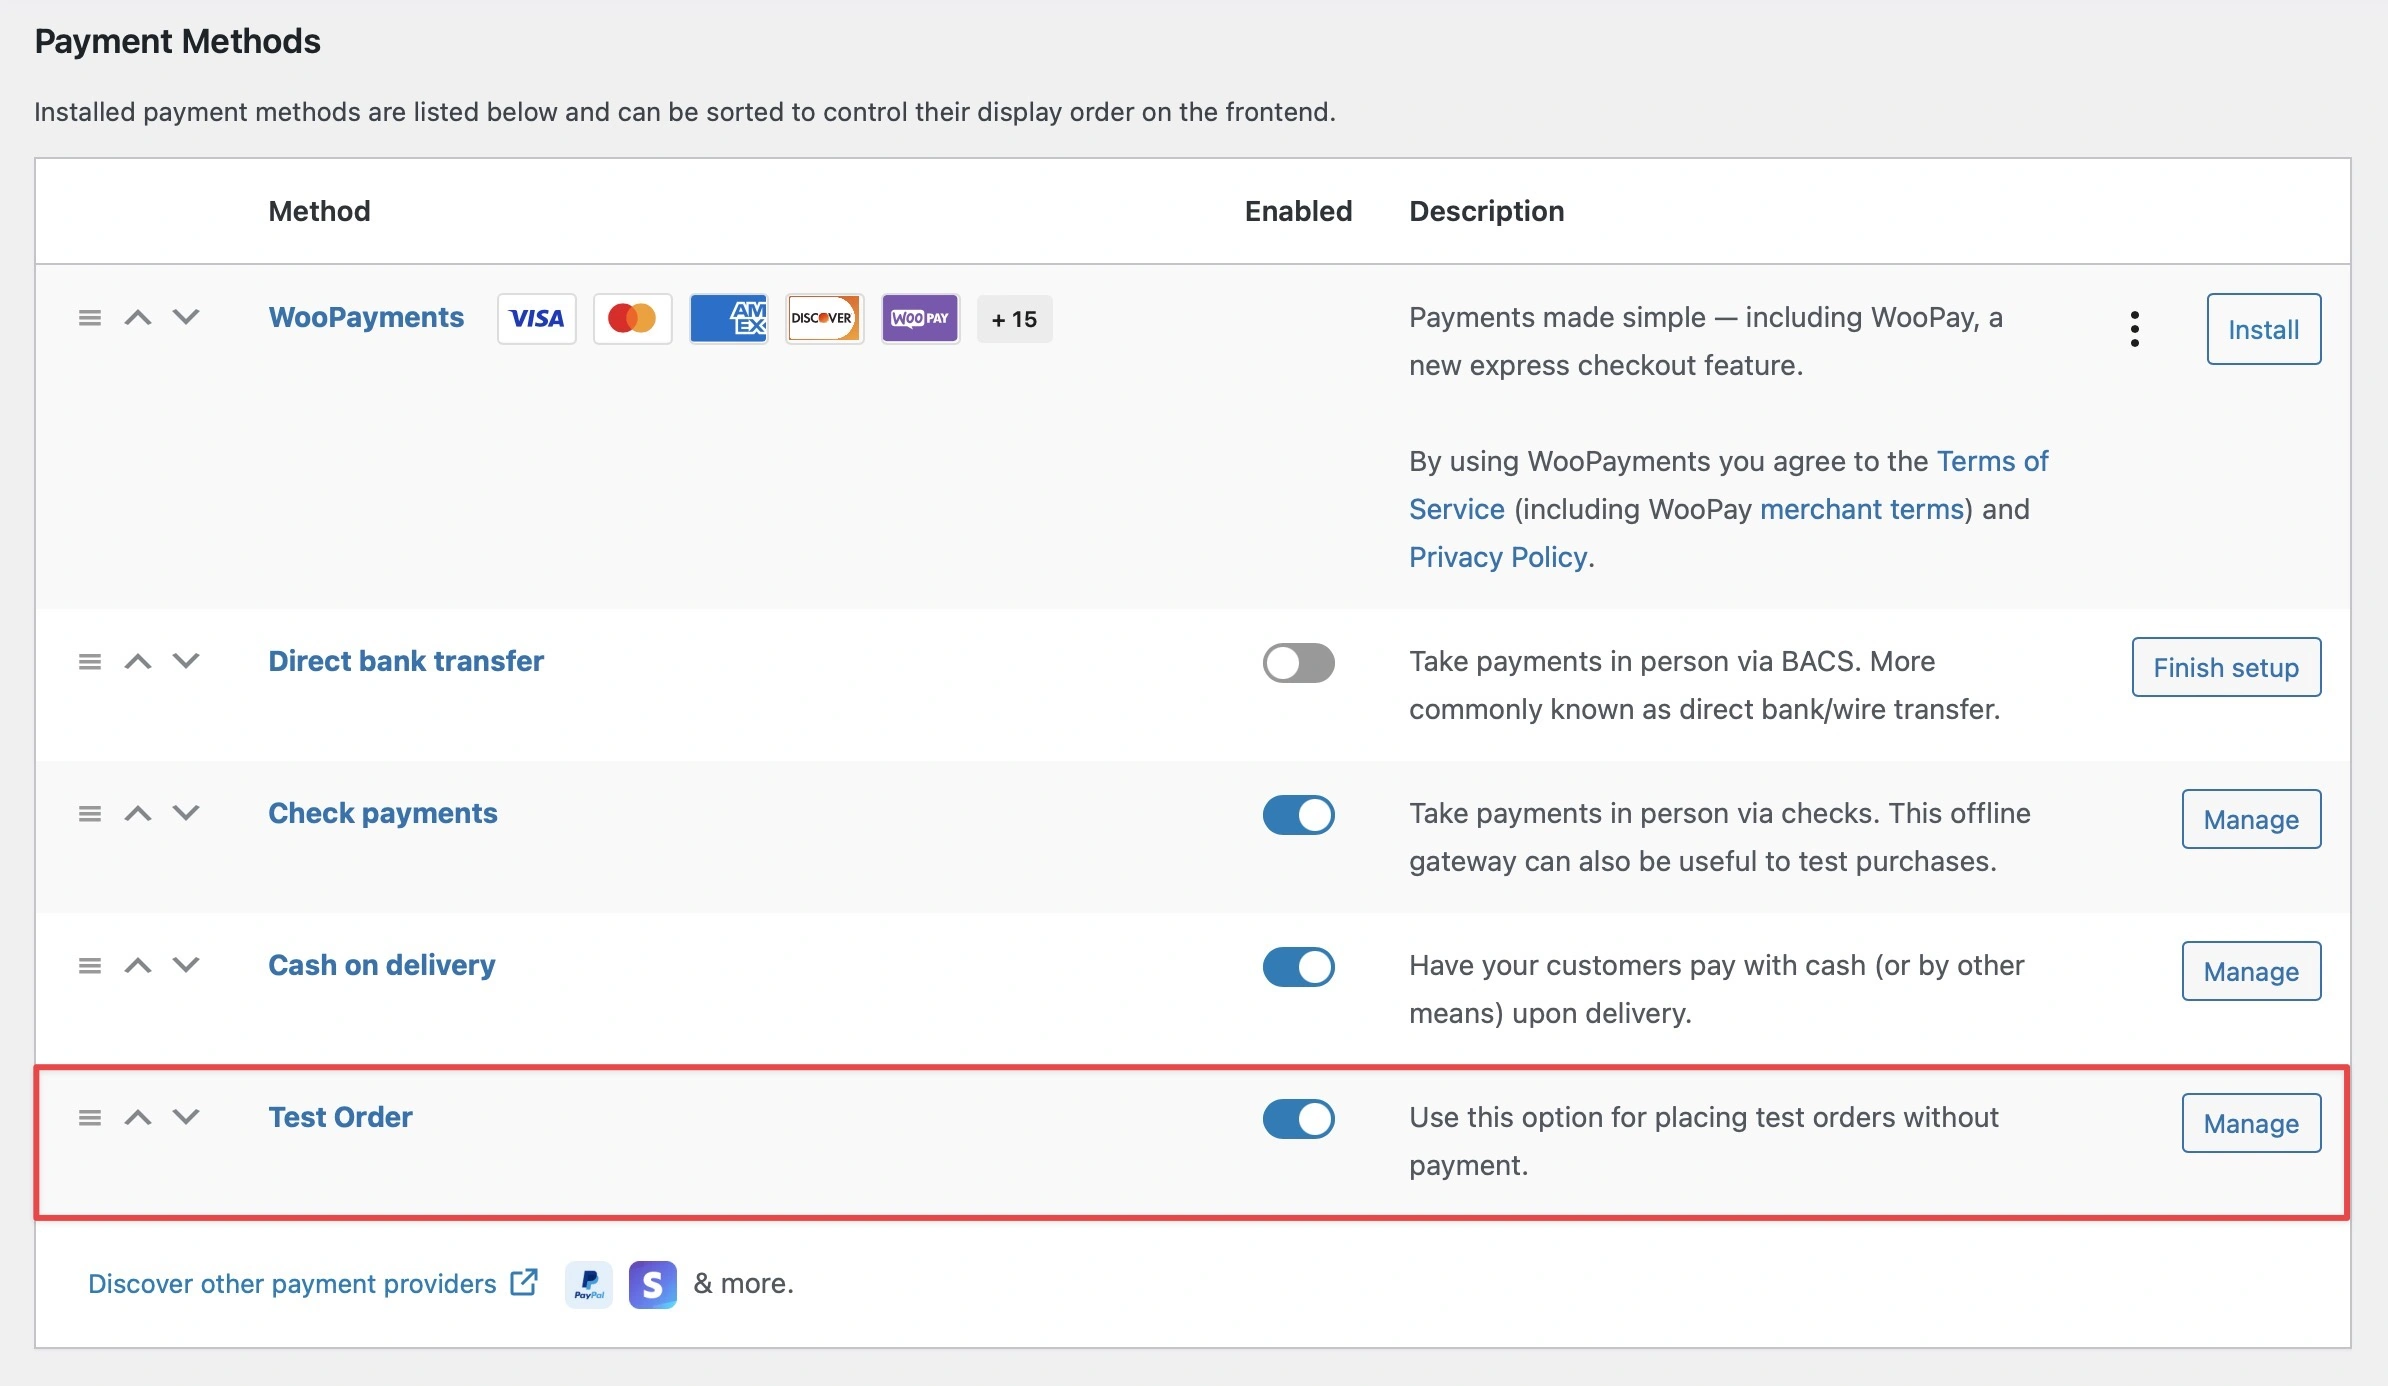This screenshot has width=2388, height=1386.
Task: Open the Privacy Policy link
Action: coord(1498,557)
